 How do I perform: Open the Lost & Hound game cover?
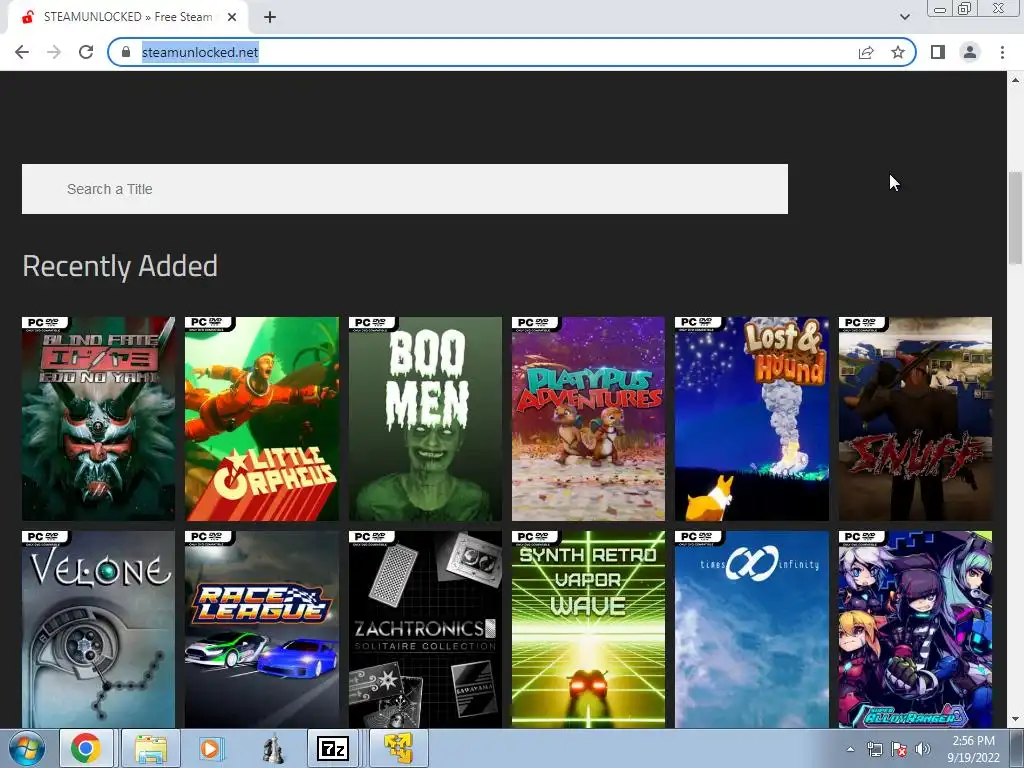tap(752, 419)
